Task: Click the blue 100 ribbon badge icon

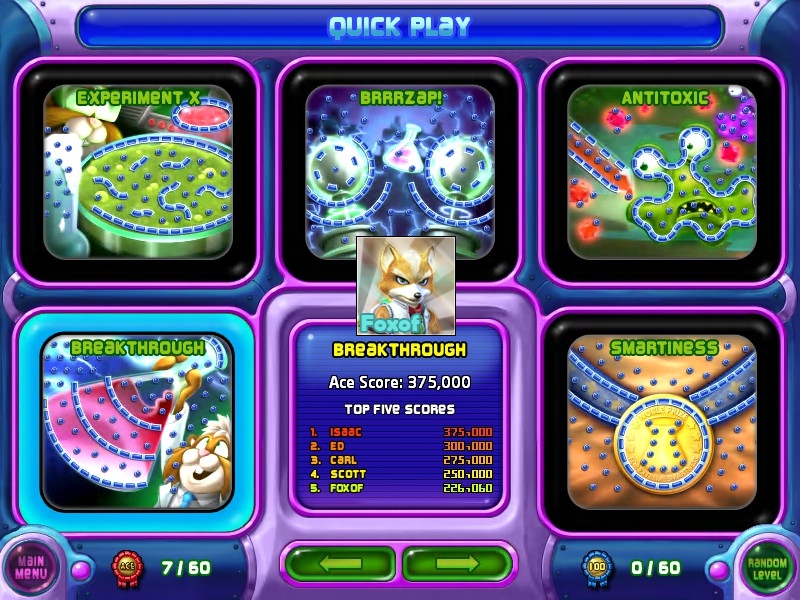Action: click(x=597, y=568)
